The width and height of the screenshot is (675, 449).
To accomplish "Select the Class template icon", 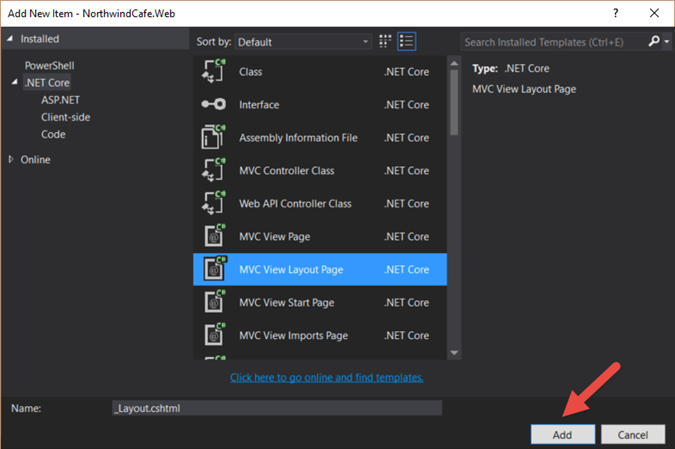I will point(213,72).
